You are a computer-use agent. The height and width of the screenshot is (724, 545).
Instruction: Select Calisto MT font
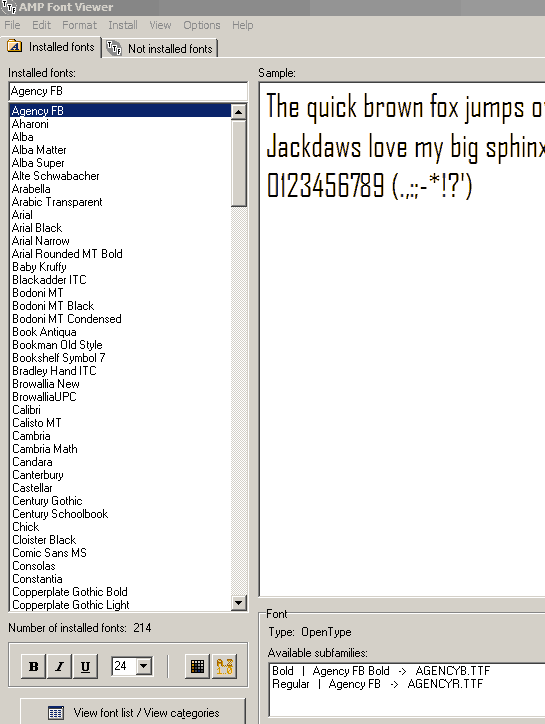(120, 422)
